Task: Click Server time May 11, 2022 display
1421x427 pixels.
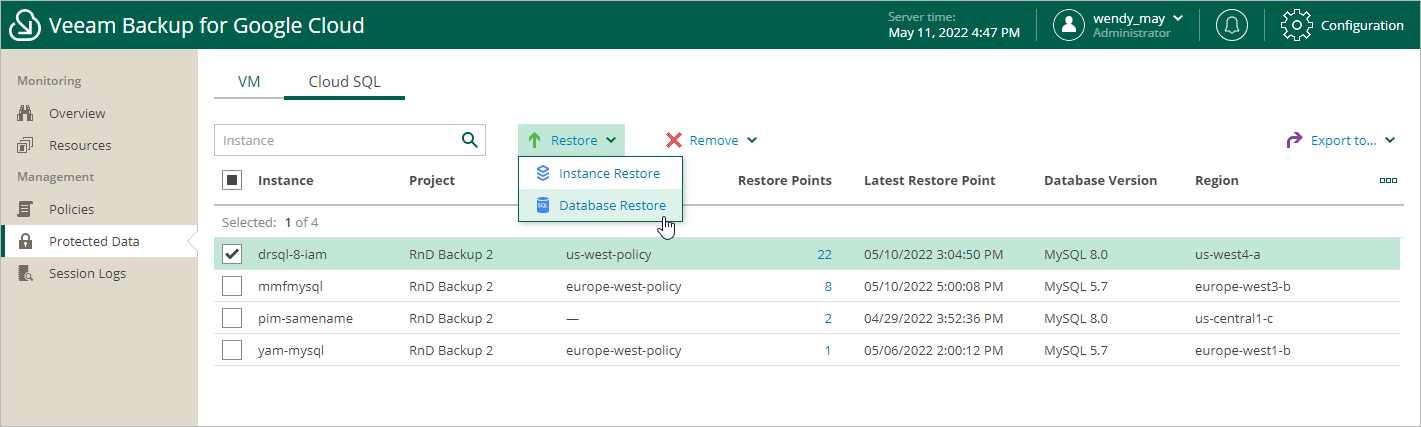Action: pos(954,25)
